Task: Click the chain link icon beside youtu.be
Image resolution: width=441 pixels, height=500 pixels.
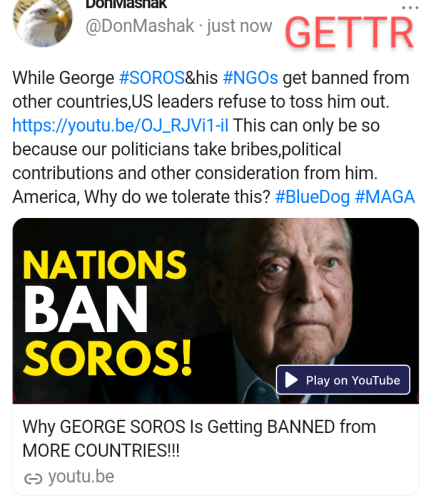Action: [33, 479]
